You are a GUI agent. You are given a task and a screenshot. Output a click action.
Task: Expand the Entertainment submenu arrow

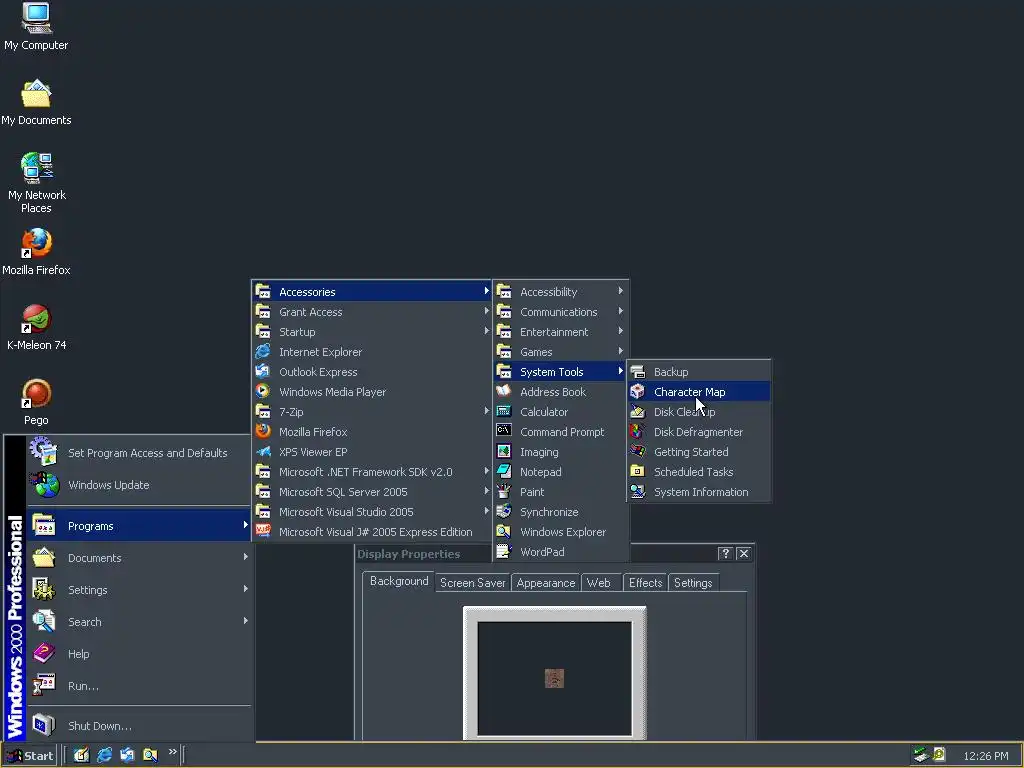[x=620, y=331]
